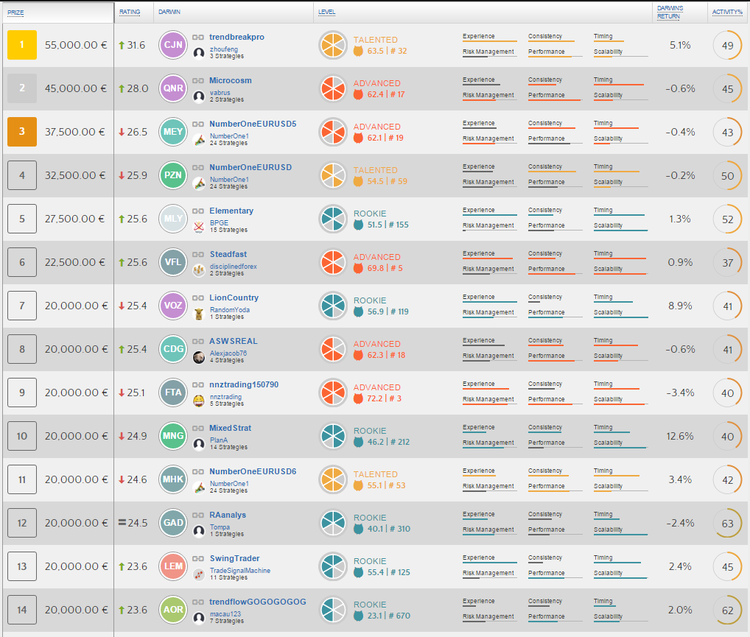
Task: Open user profile disciplinedforex
Action: coord(233,266)
